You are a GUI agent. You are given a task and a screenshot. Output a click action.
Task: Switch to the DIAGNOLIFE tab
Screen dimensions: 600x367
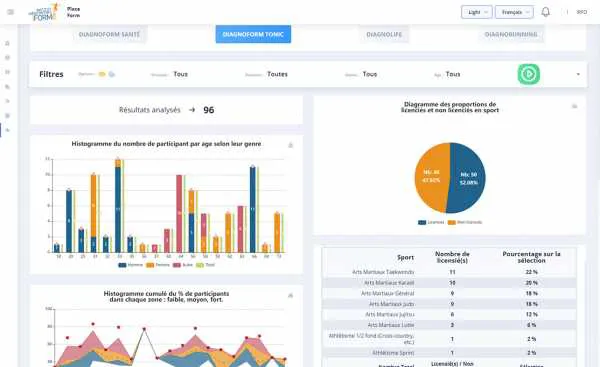coord(384,34)
